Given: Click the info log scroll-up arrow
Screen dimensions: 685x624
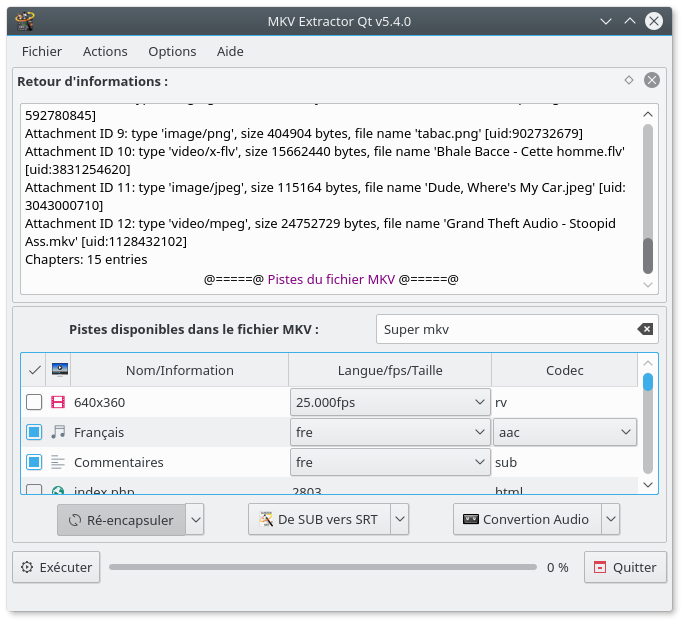Looking at the screenshot, I should click(x=648, y=114).
